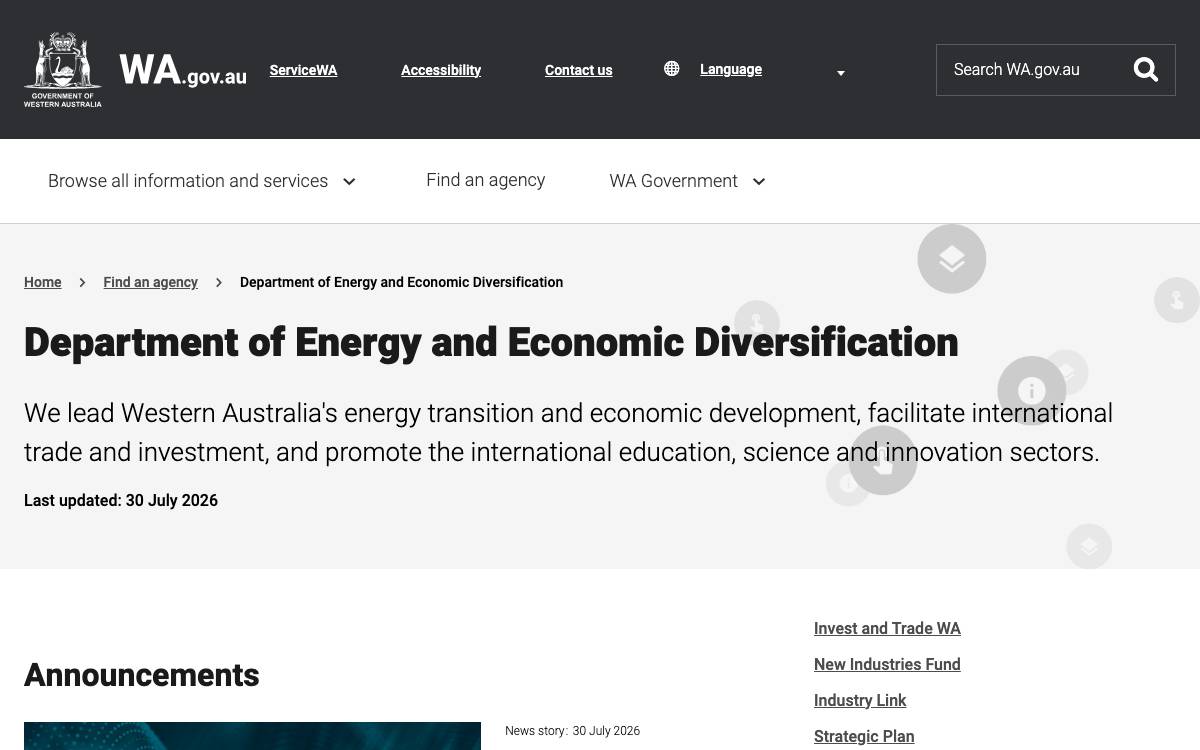Expand the WA Government menu
Image resolution: width=1200 pixels, height=750 pixels.
click(688, 181)
